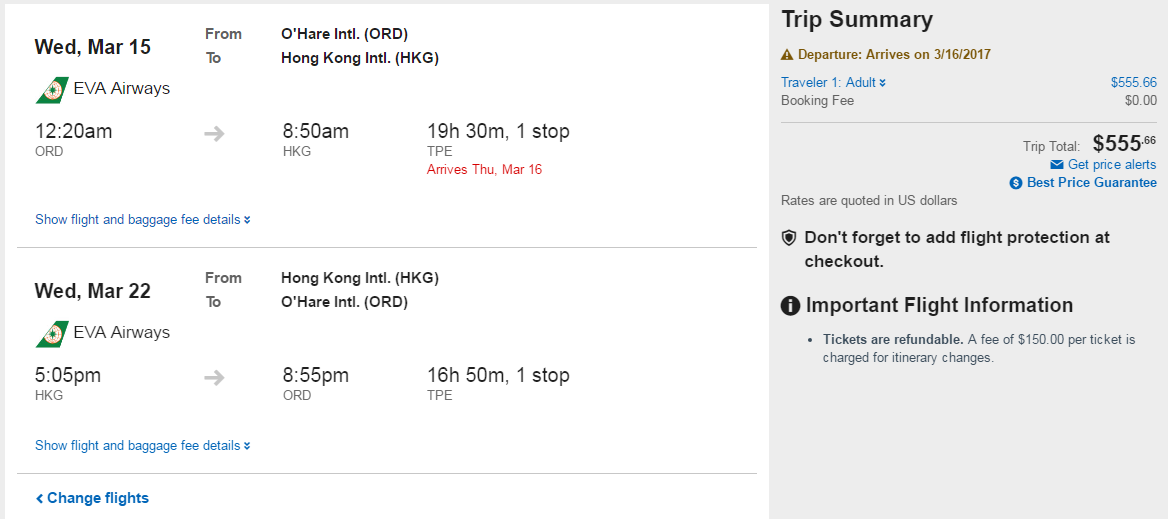The width and height of the screenshot is (1168, 519).
Task: Click the envelope icon beside Get price alerts
Action: coord(1056,165)
